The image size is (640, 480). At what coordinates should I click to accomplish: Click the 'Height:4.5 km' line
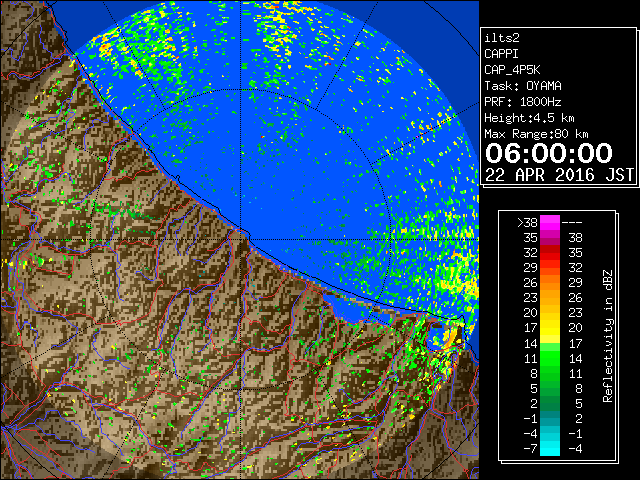tap(529, 118)
